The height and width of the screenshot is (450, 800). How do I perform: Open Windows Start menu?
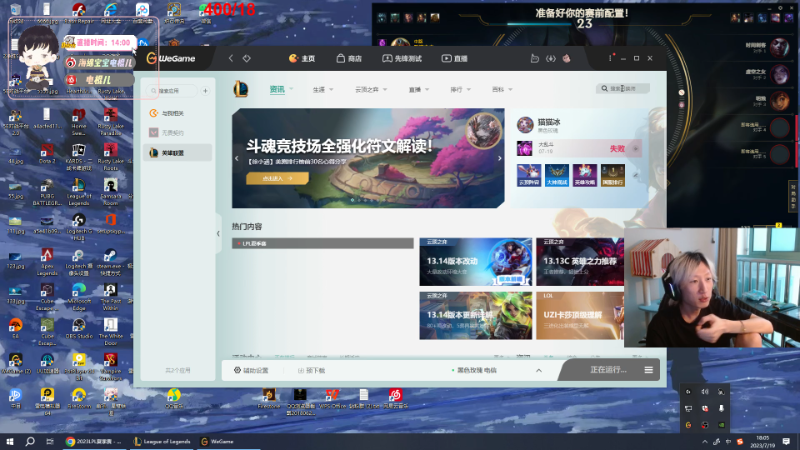point(10,441)
